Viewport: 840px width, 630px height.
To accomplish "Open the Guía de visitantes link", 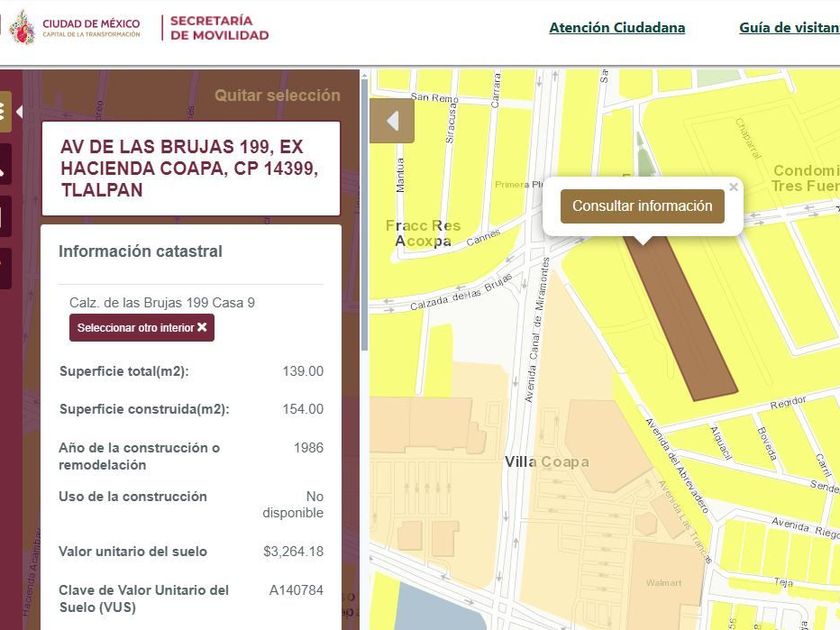I will pyautogui.click(x=789, y=28).
